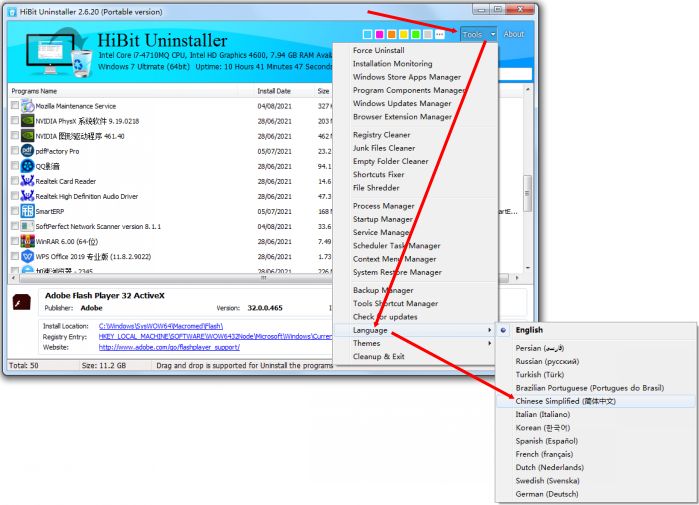The image size is (699, 505).
Task: Click the Mozilla Maintenance Service icon
Action: click(x=27, y=106)
